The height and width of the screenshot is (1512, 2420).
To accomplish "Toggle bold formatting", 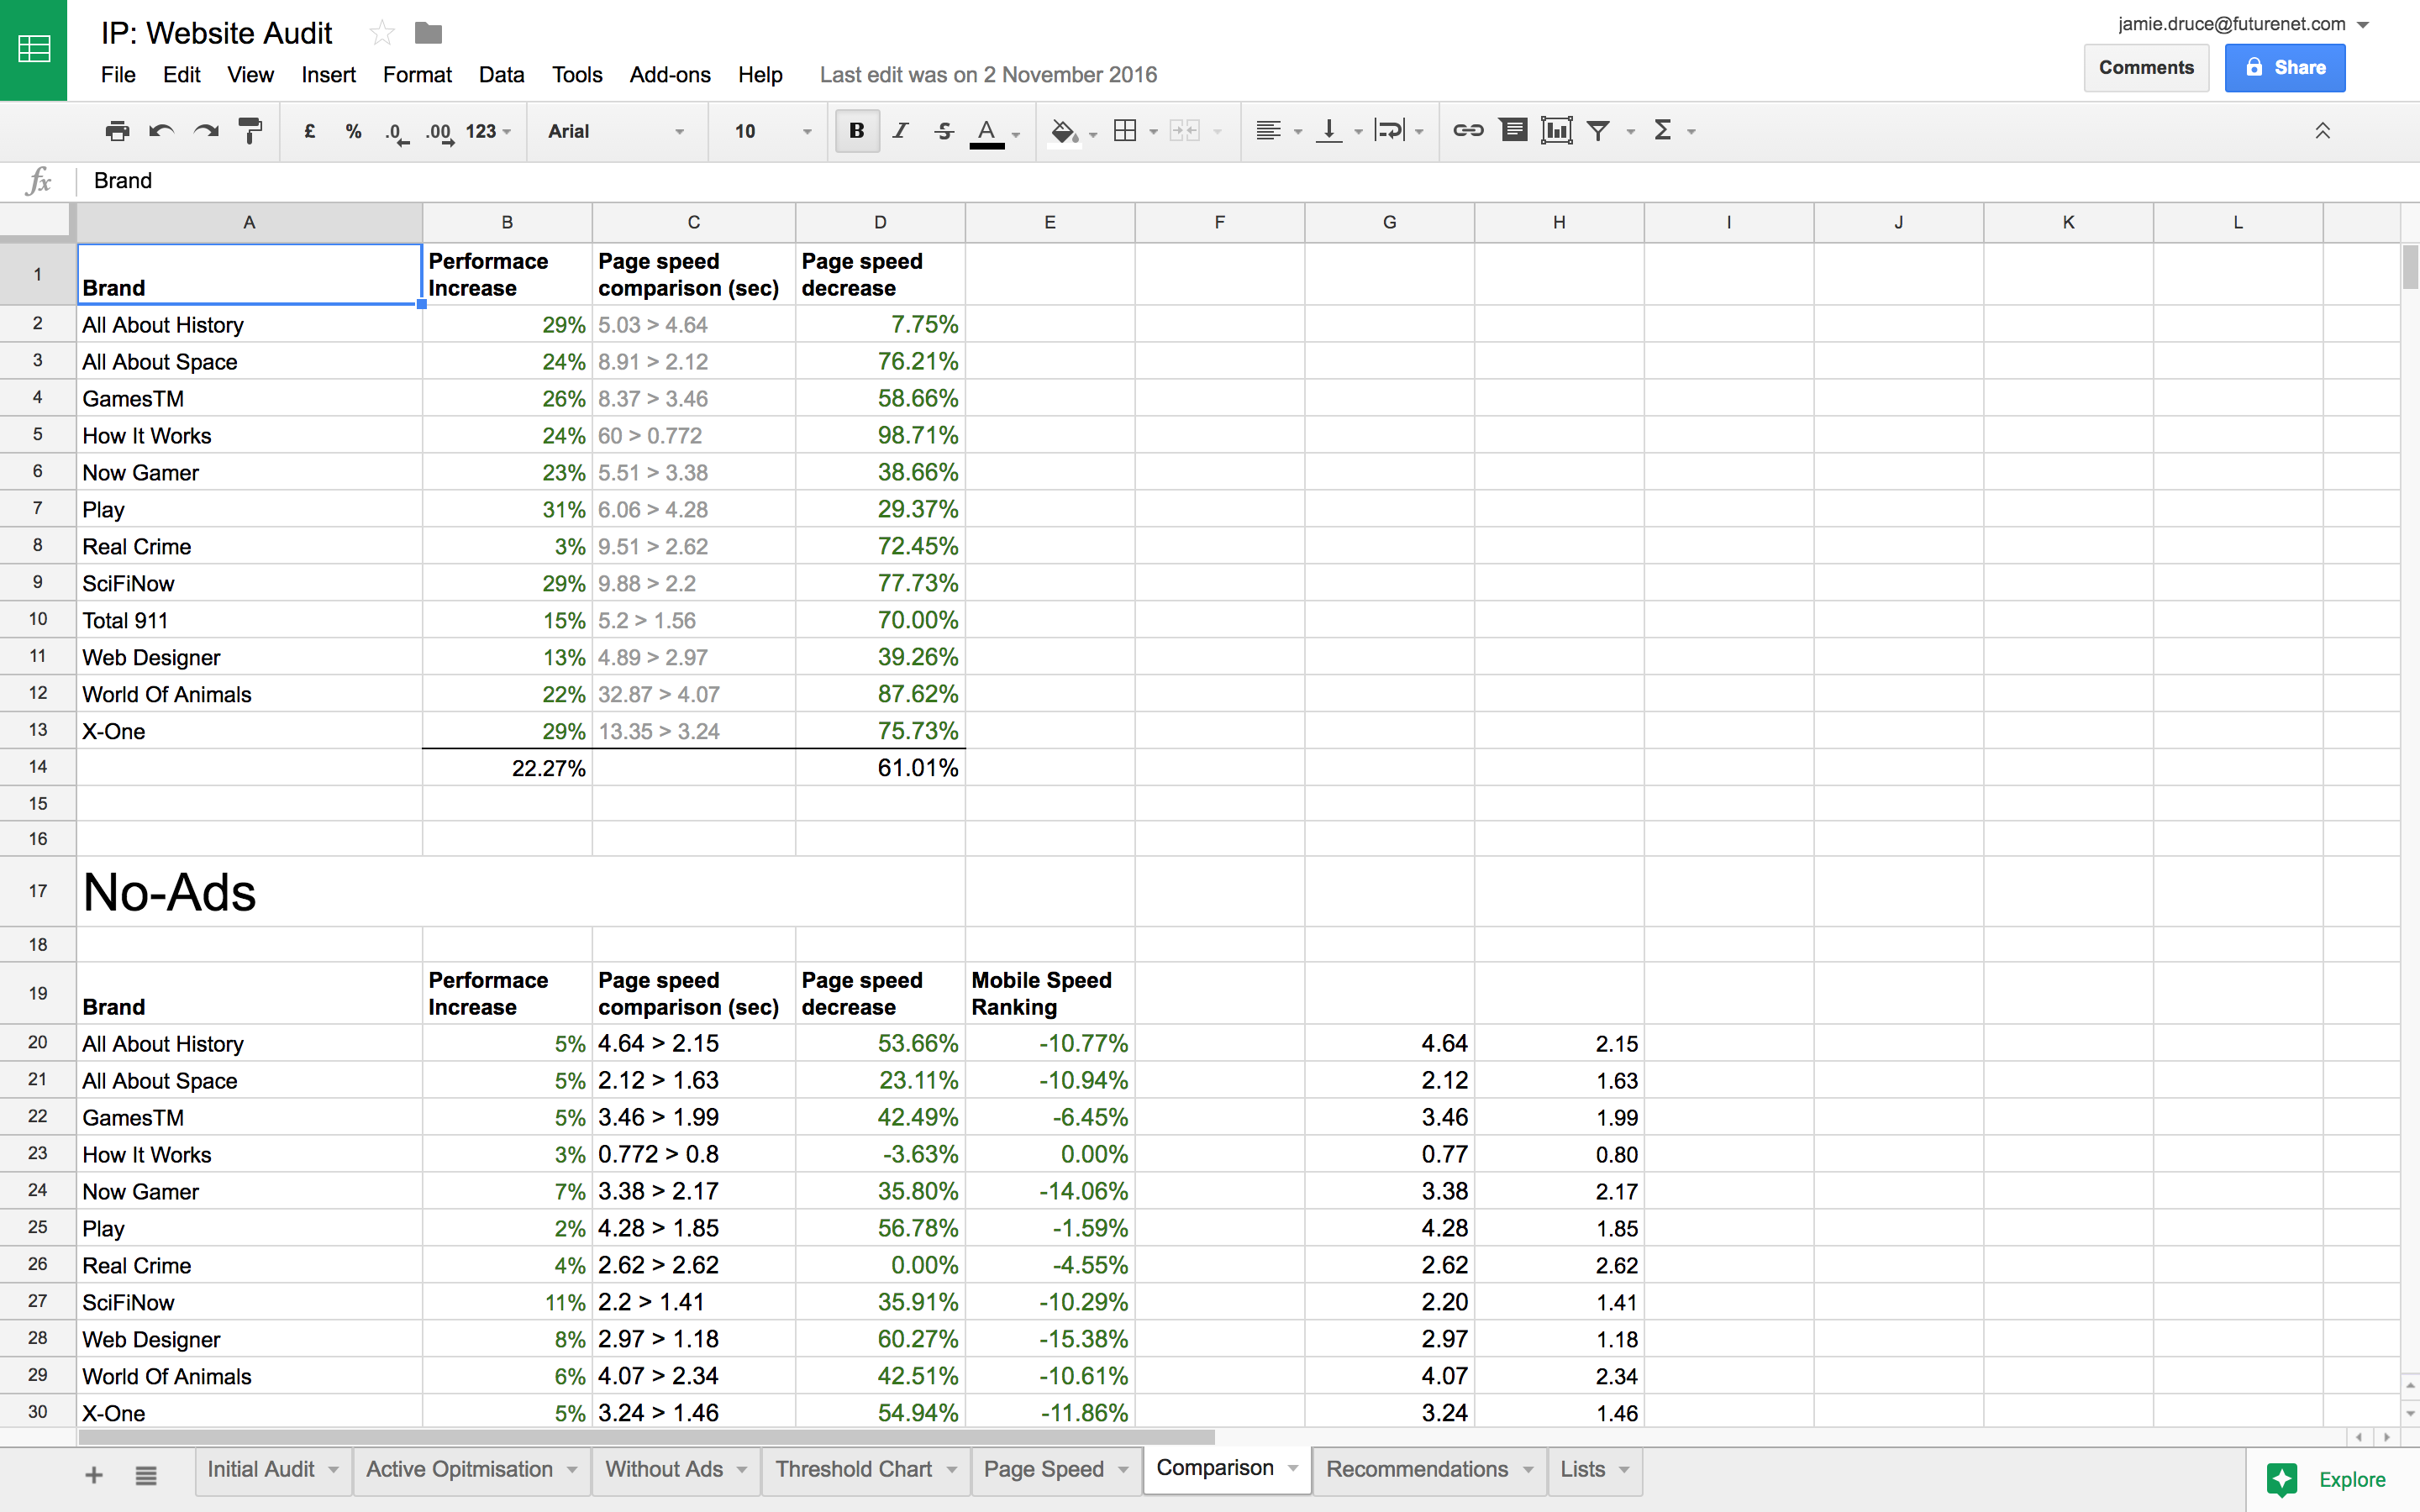I will 857,131.
